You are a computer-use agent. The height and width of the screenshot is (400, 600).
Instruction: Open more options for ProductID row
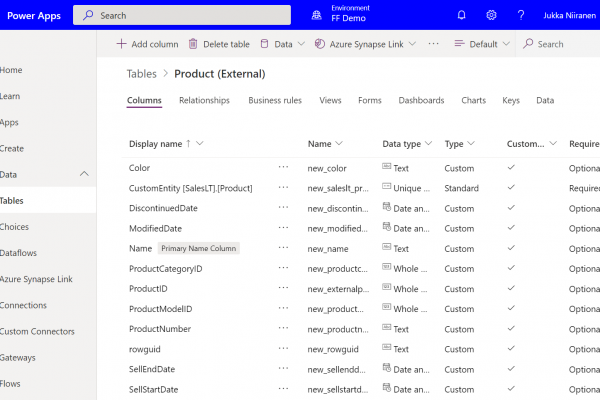tap(284, 288)
